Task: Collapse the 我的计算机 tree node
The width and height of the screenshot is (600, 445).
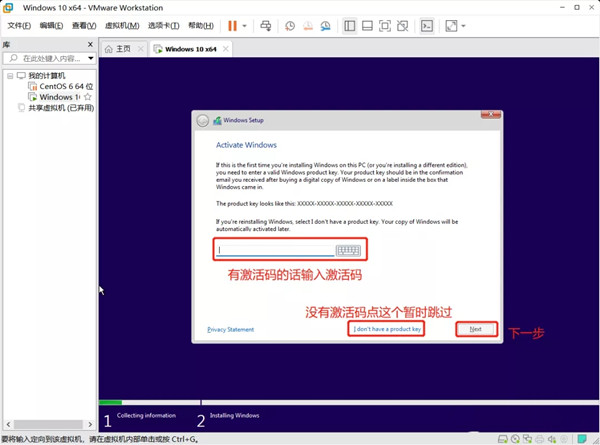Action: click(x=10, y=76)
